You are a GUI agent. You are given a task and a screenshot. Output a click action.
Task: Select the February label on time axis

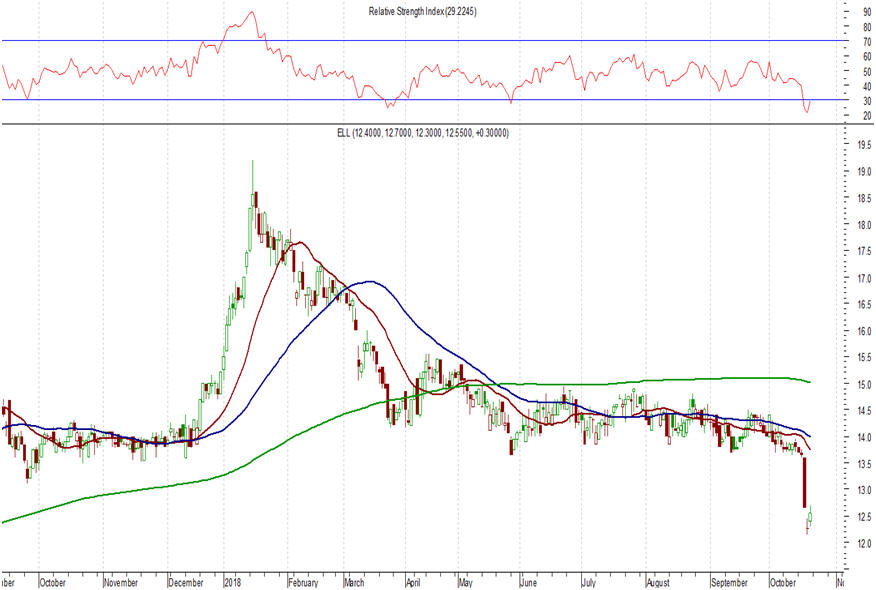(304, 581)
